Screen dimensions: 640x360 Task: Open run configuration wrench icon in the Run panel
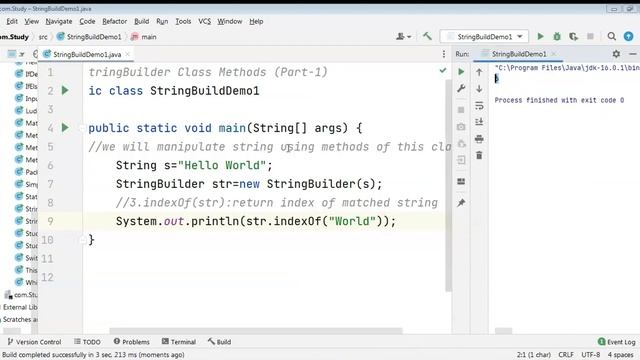[x=461, y=88]
